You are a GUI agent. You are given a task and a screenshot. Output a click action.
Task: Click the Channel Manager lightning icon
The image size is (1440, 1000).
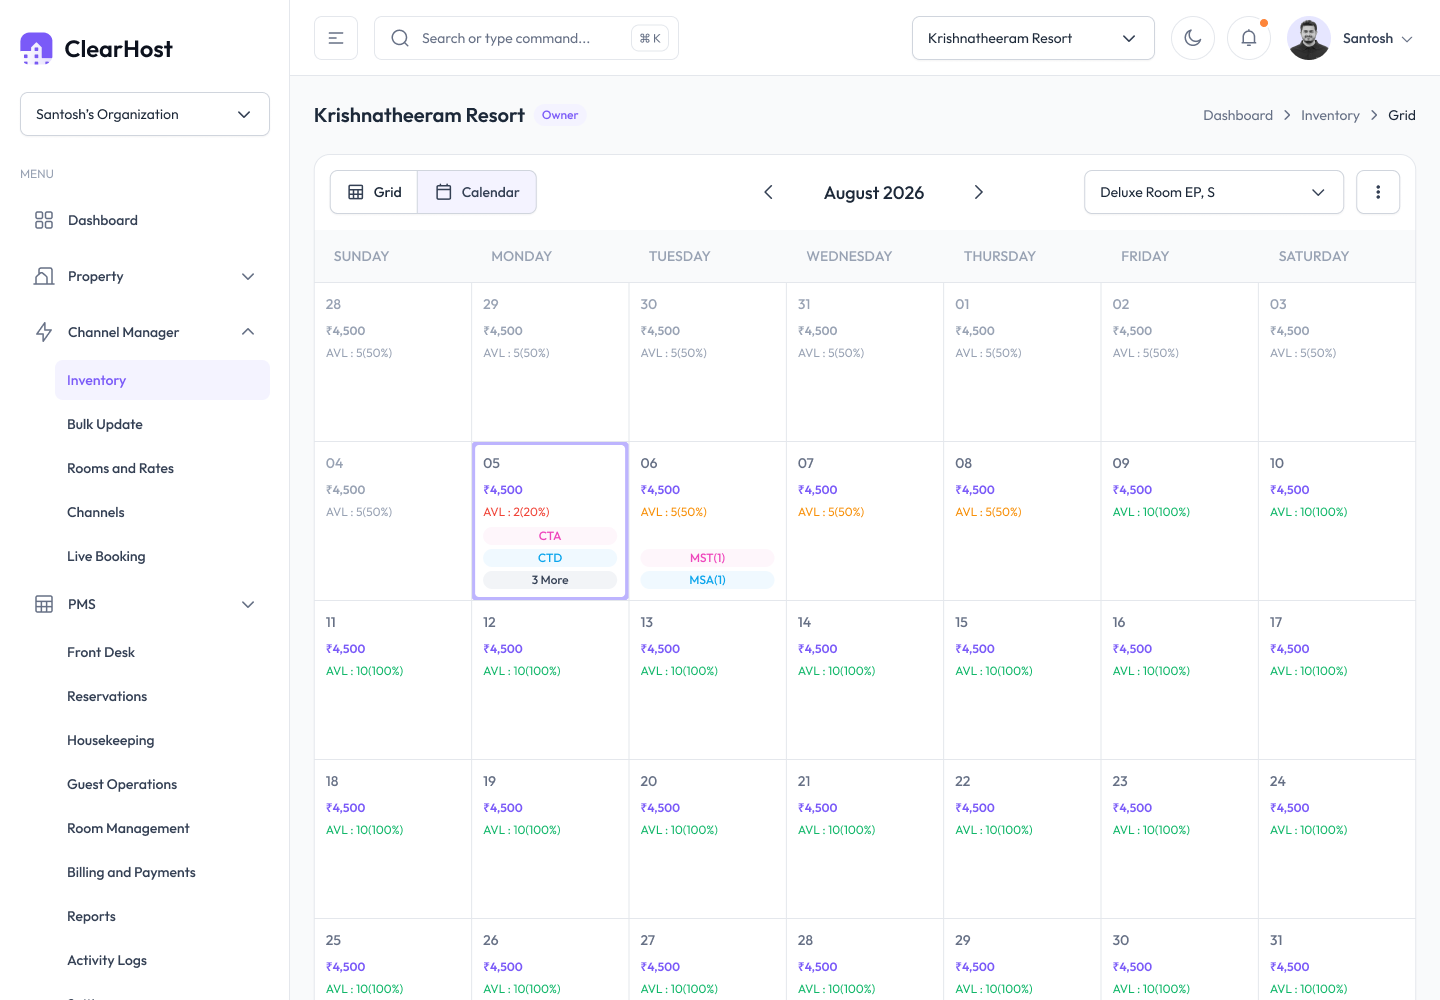44,332
